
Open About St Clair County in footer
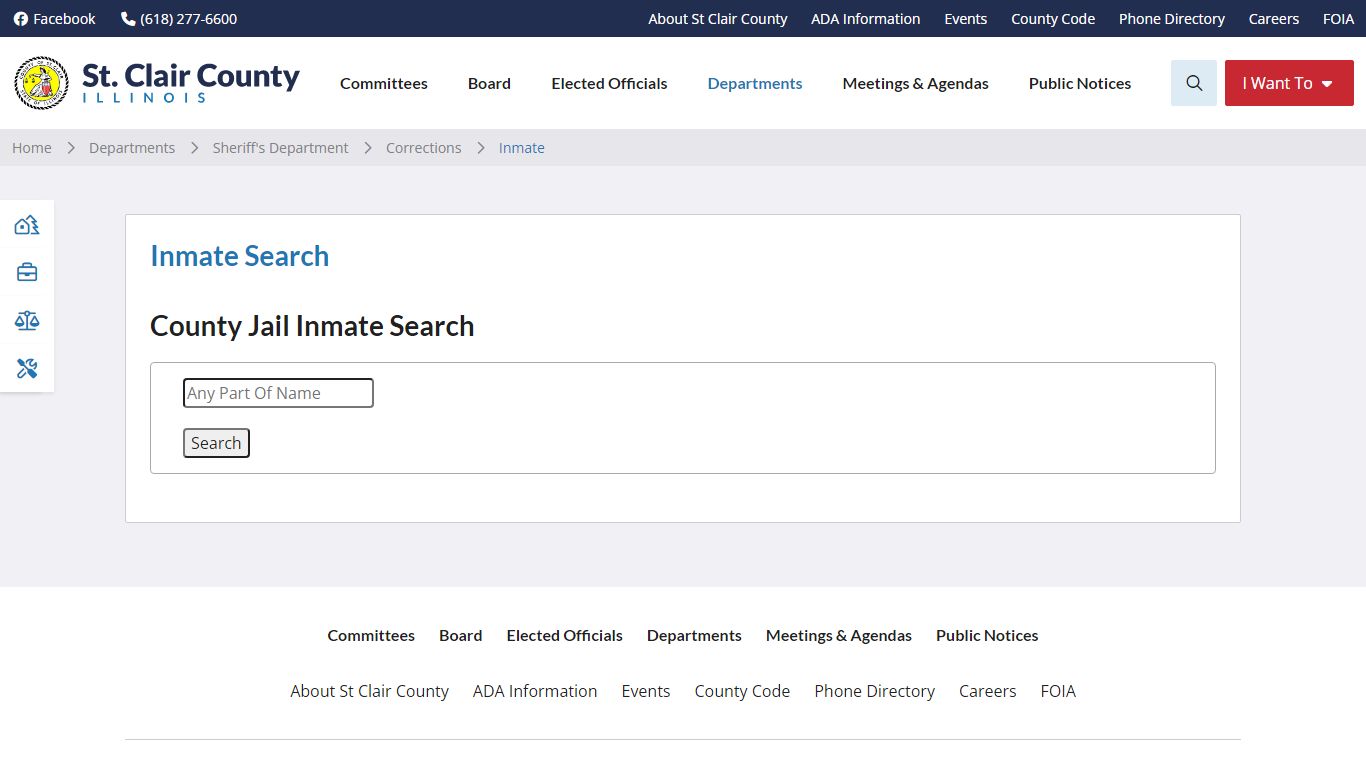click(x=370, y=691)
